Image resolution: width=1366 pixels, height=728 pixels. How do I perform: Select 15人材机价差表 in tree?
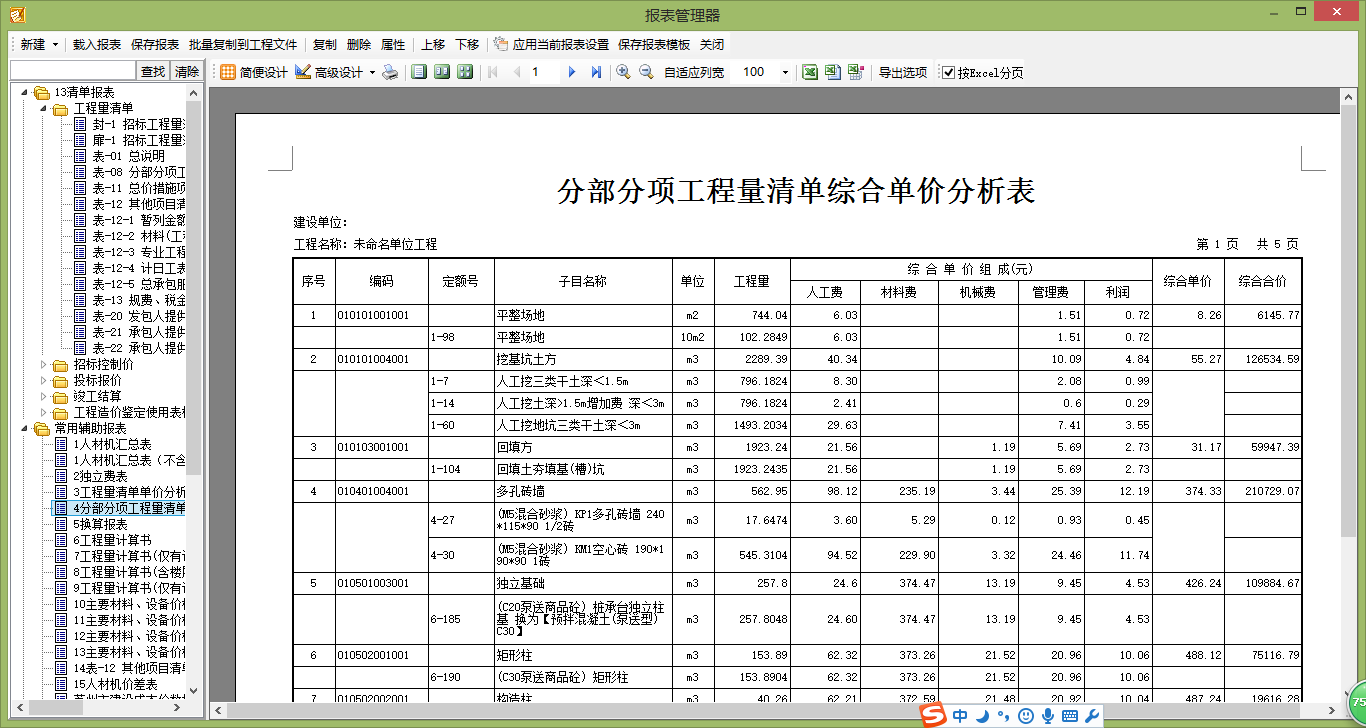pyautogui.click(x=115, y=684)
